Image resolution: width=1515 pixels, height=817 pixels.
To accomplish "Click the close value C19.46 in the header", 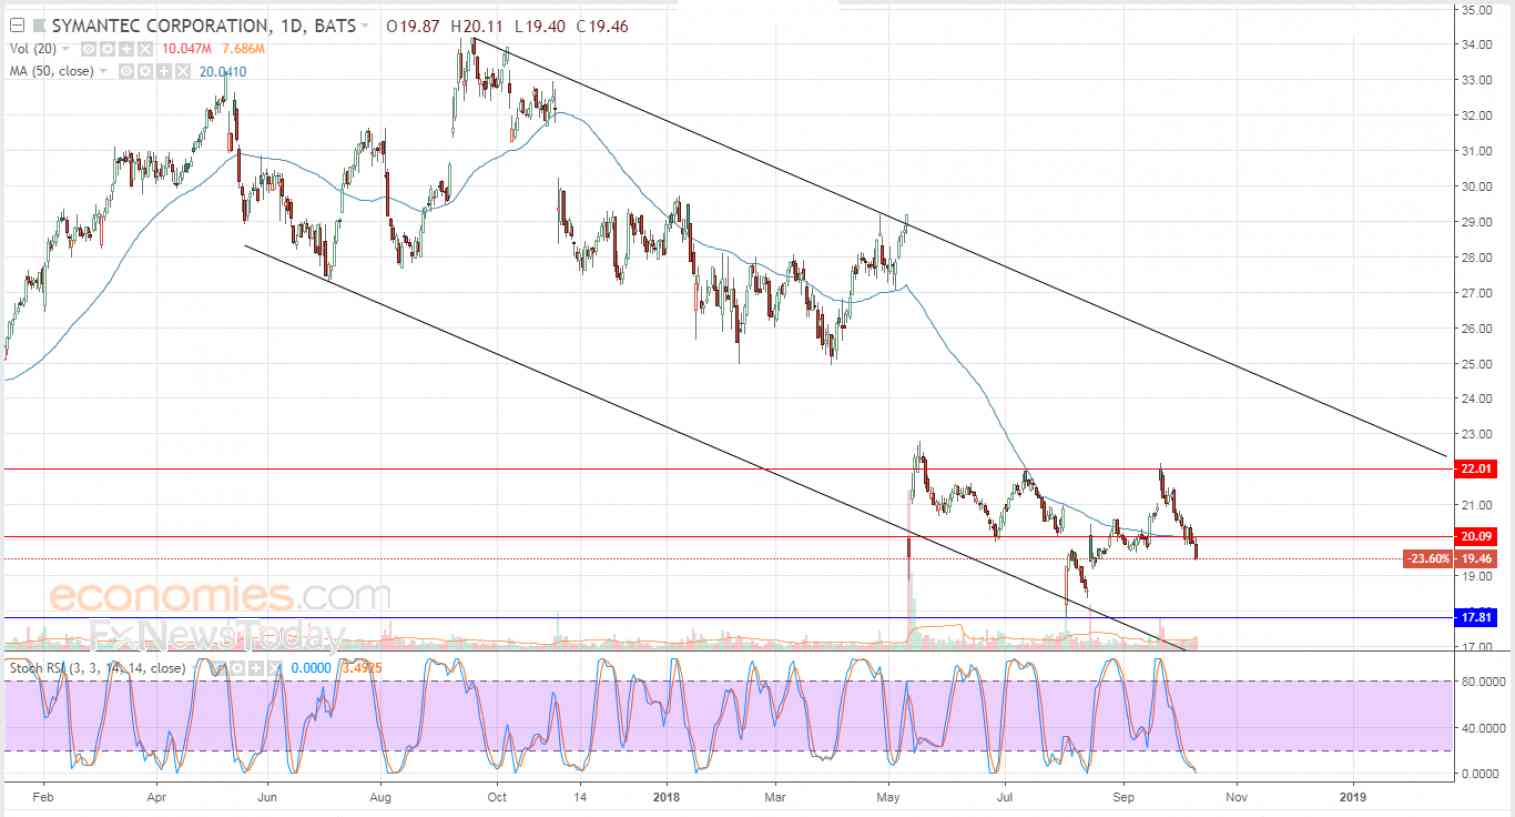I will 602,26.
